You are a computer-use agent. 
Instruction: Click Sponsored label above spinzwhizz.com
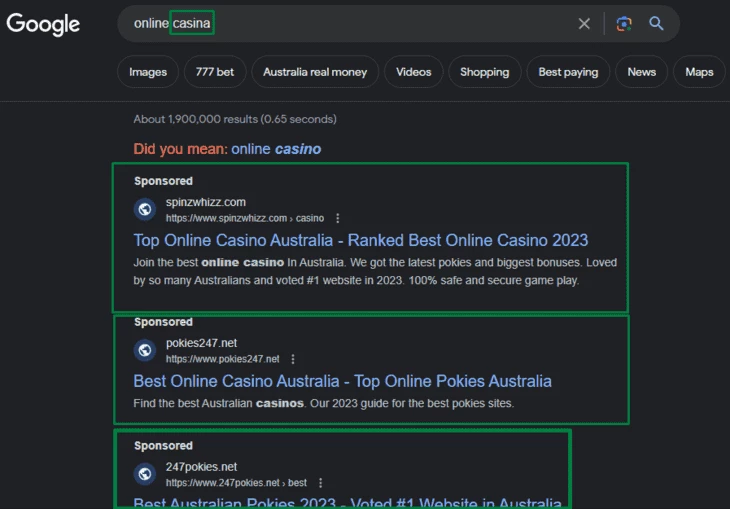pos(163,181)
